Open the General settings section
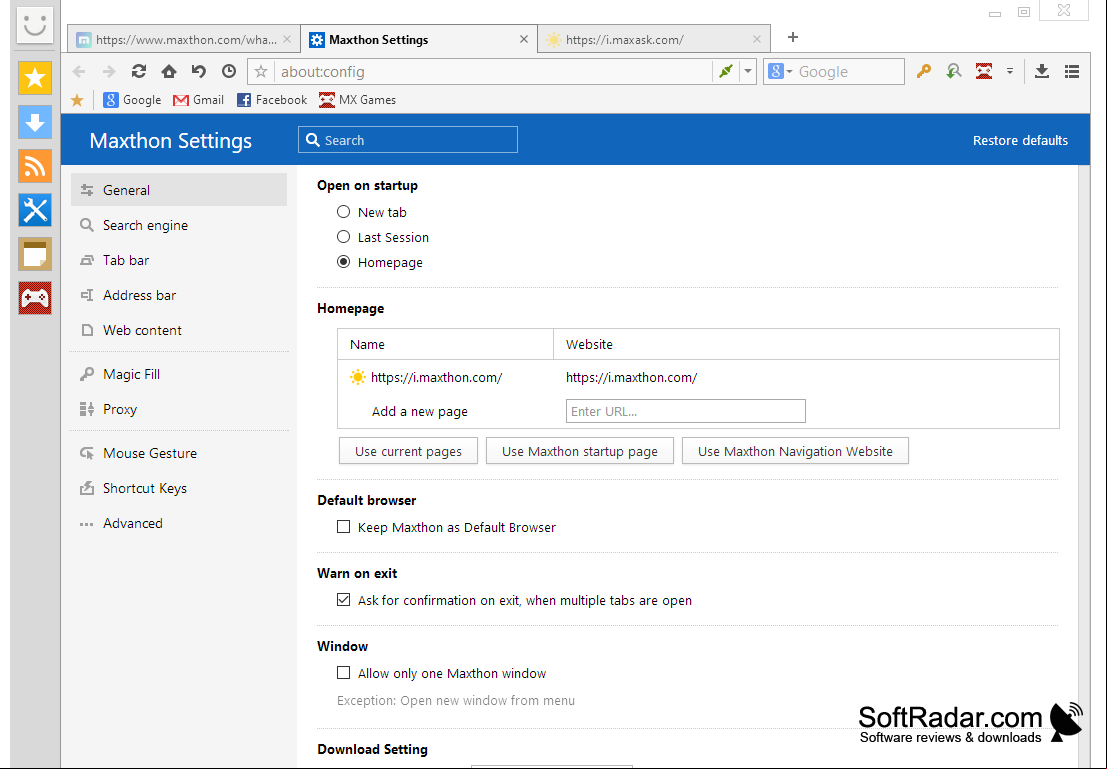This screenshot has width=1107, height=769. (x=179, y=190)
